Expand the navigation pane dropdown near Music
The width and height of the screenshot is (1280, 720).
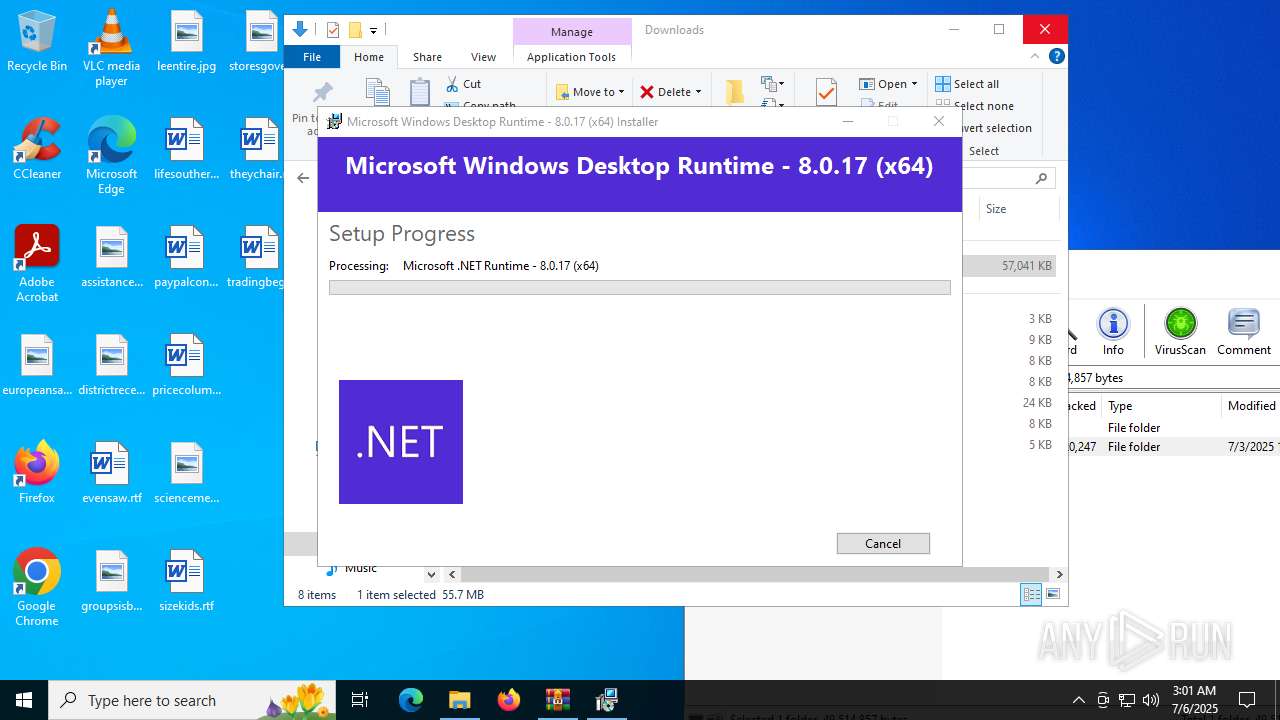click(x=431, y=574)
